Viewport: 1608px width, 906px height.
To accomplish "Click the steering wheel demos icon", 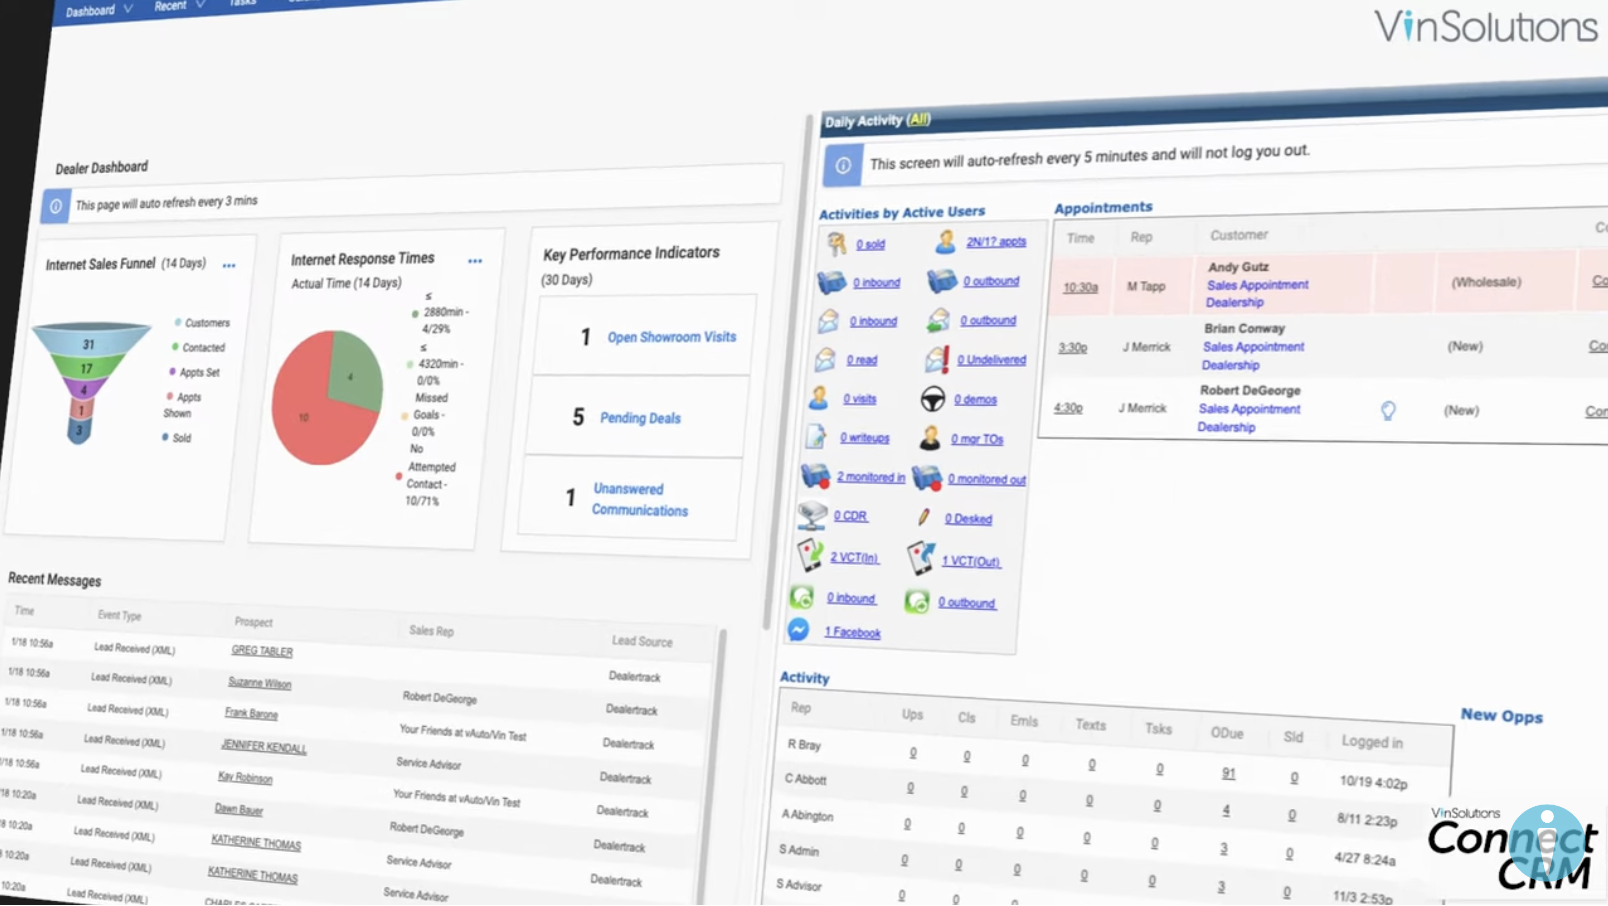I will pos(932,399).
